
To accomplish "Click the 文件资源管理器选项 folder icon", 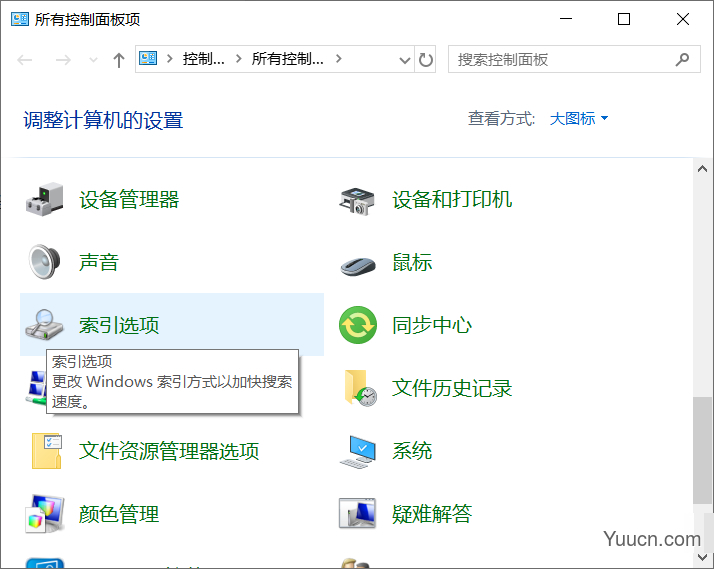I will coord(46,451).
